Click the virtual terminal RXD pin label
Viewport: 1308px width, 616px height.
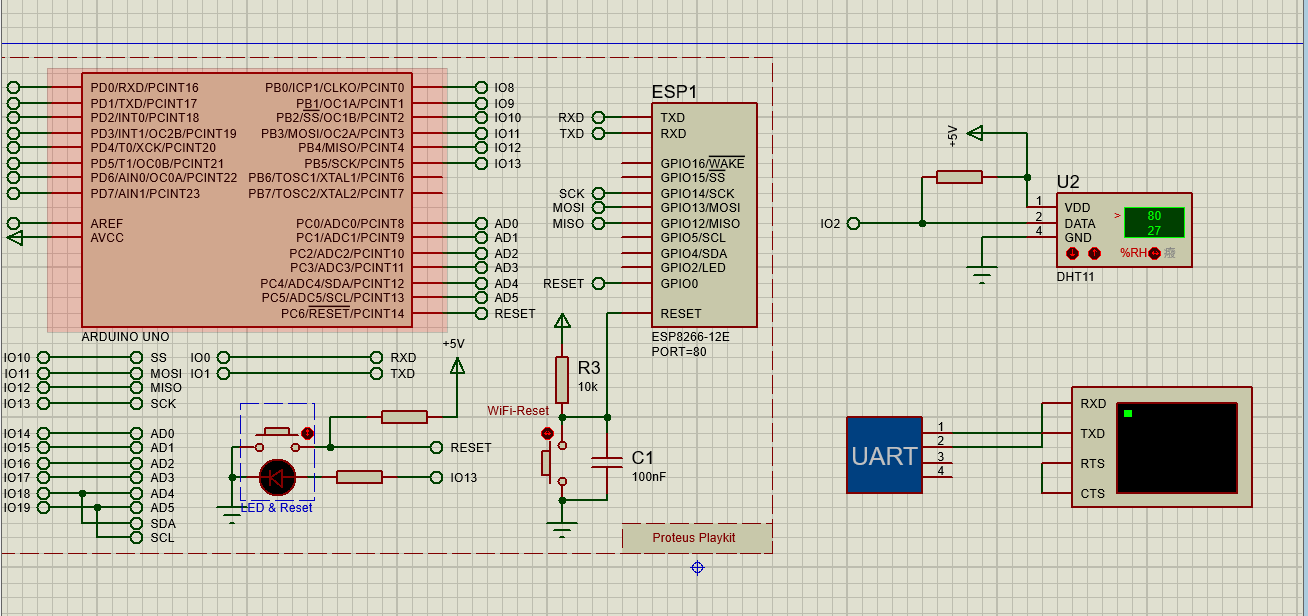click(x=1093, y=404)
